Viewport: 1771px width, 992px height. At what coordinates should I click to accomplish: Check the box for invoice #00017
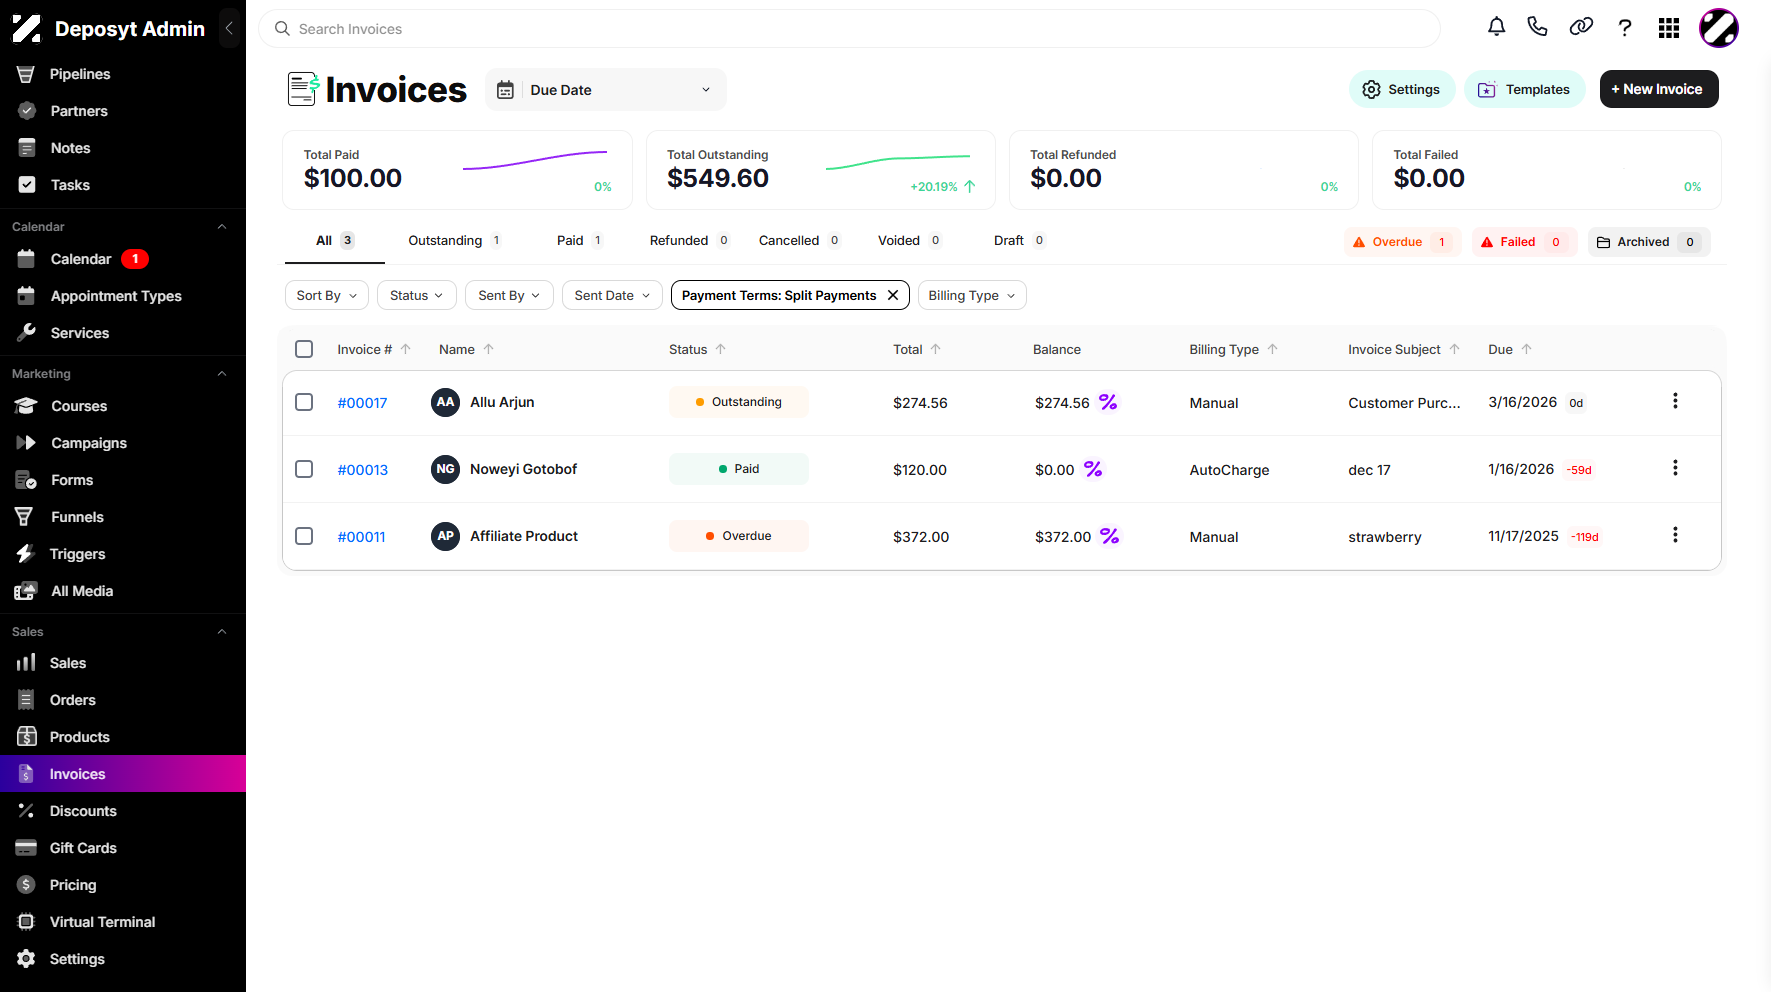coord(304,402)
